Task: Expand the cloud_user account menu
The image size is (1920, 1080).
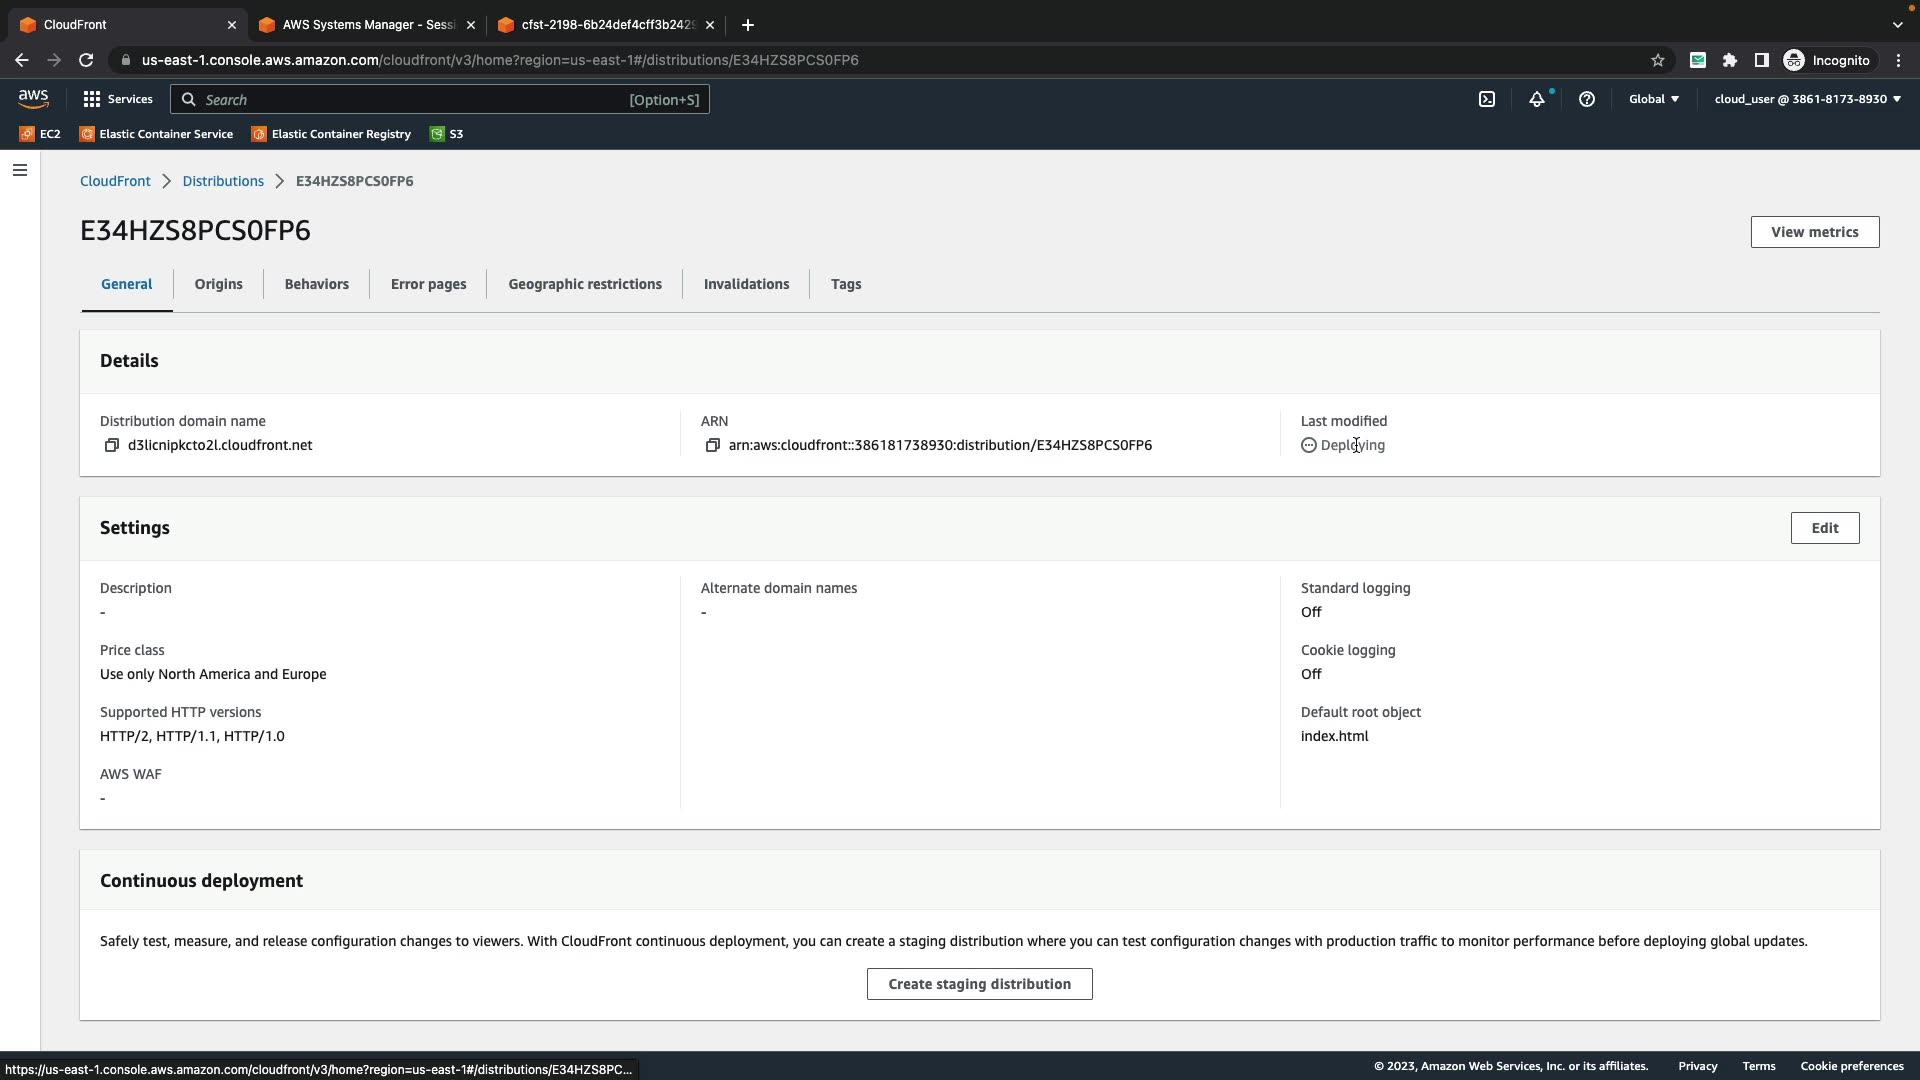Action: 1807,99
